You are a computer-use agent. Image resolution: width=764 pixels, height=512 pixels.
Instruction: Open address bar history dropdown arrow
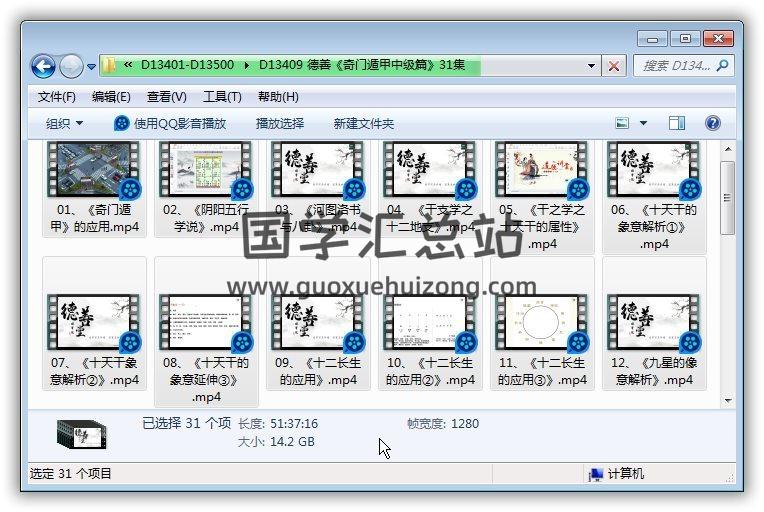click(591, 66)
